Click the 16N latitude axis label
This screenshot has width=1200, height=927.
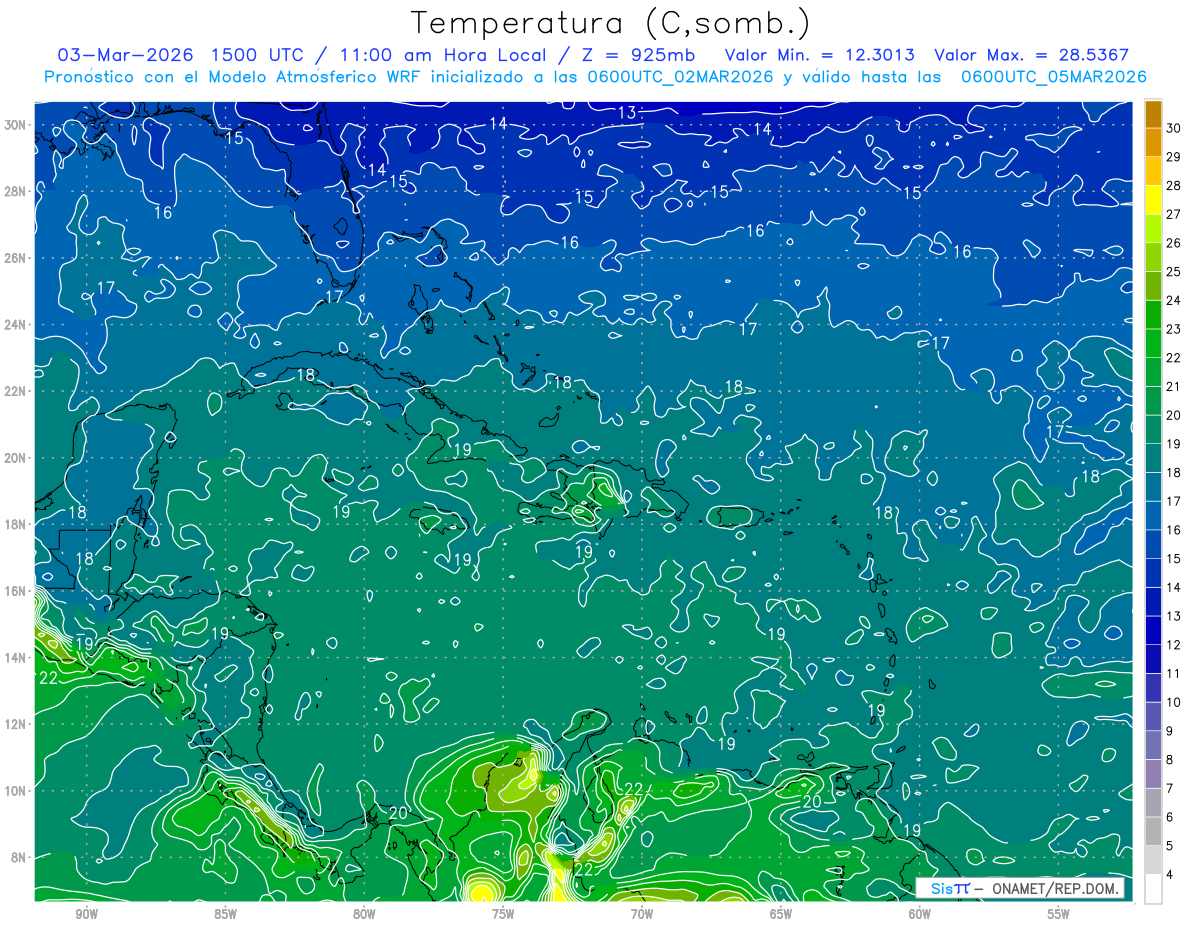[15, 591]
